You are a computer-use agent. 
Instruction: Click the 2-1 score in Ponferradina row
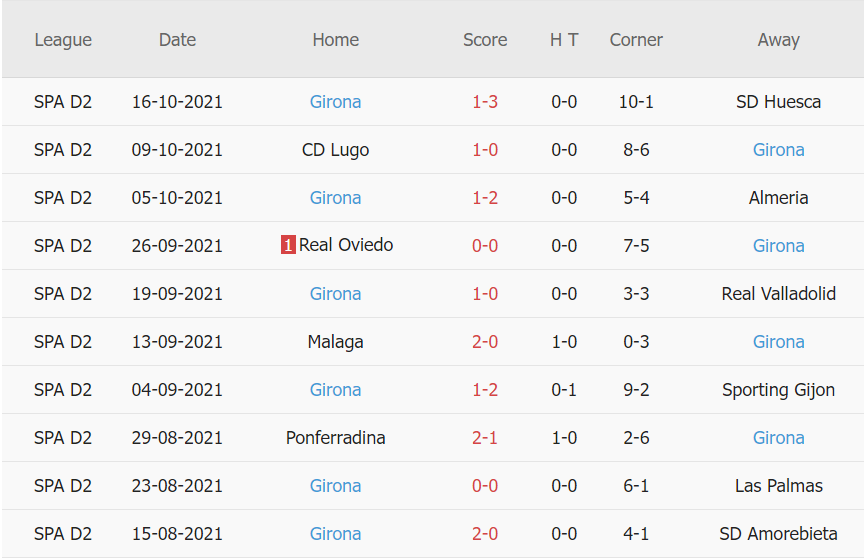[x=485, y=438]
